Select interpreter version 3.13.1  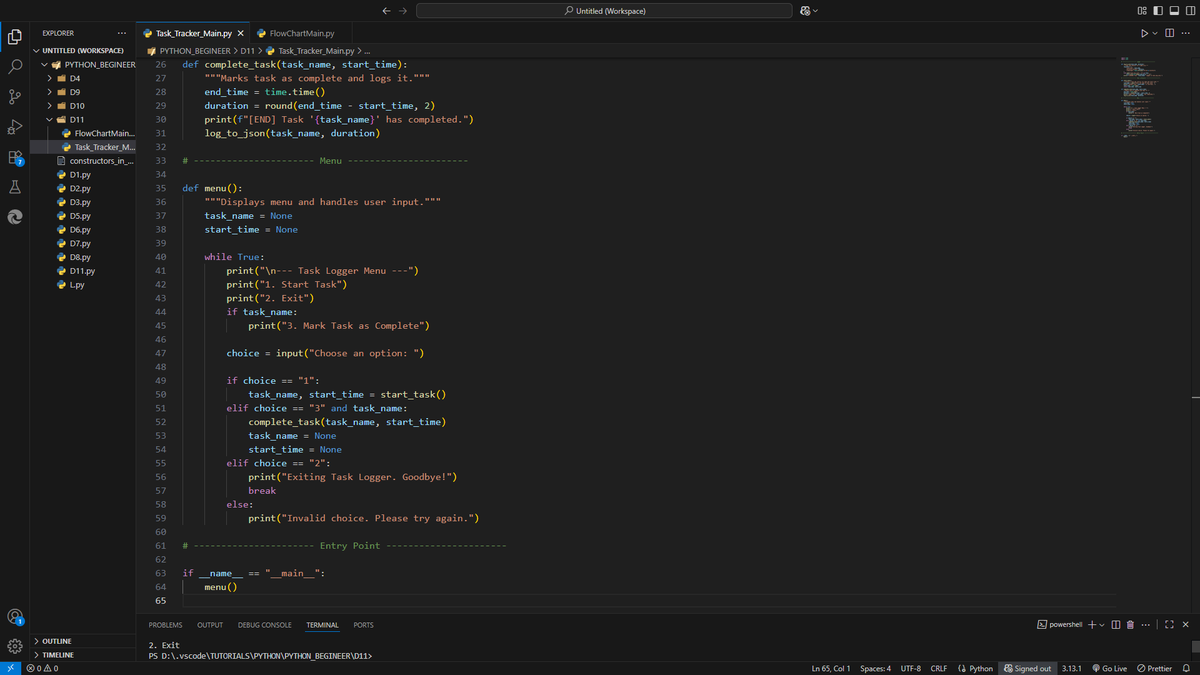[1071, 668]
